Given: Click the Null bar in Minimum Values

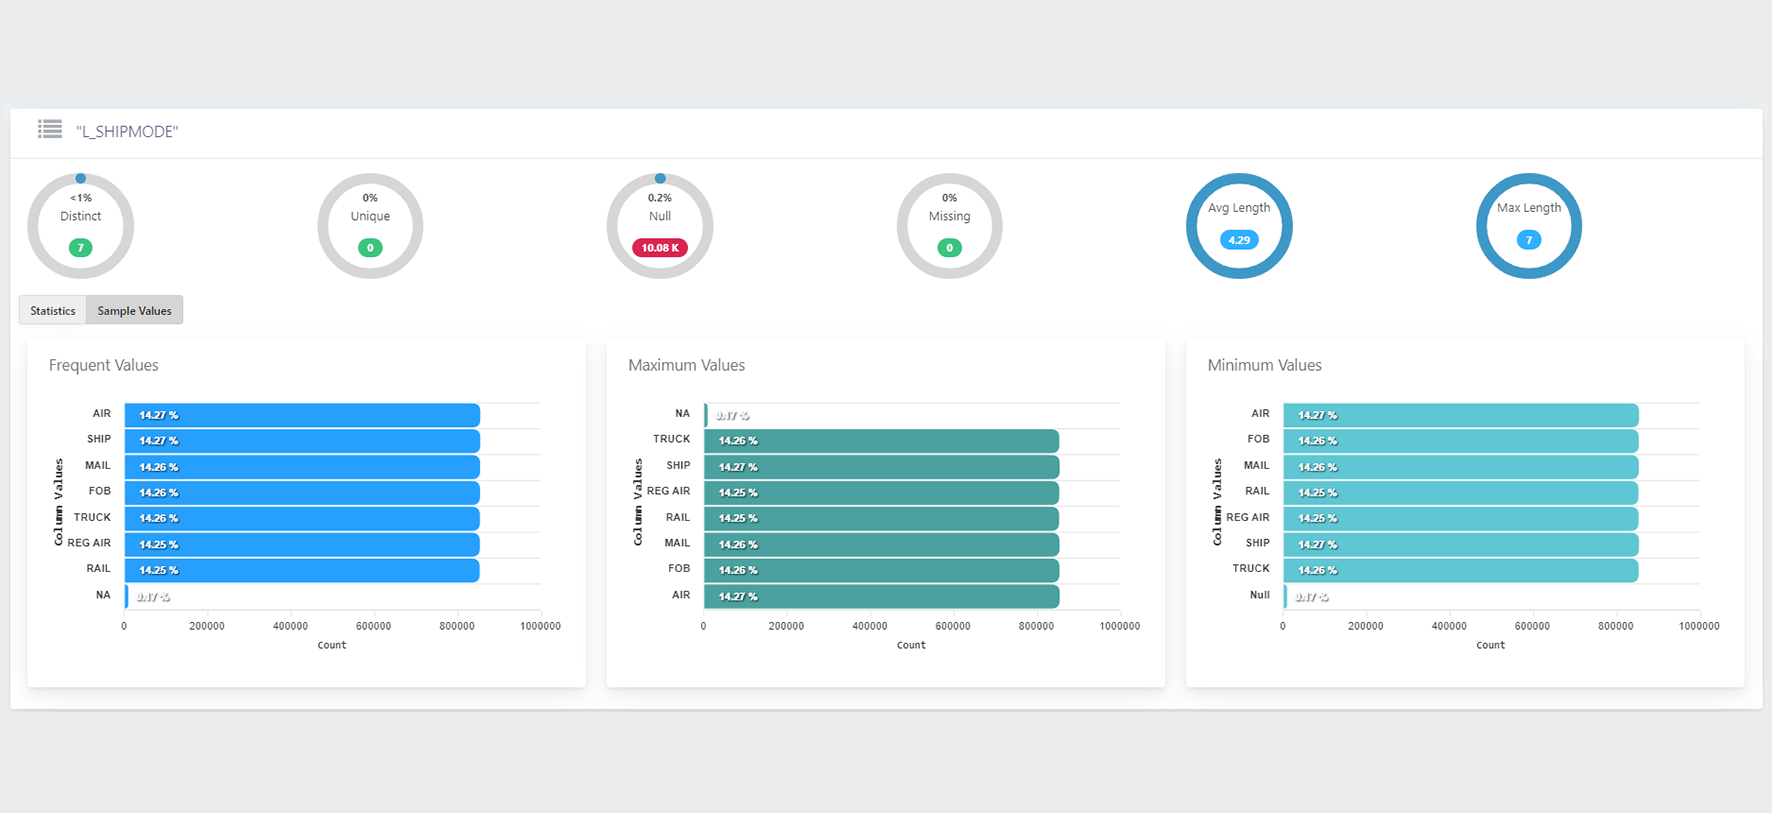Looking at the screenshot, I should [1286, 597].
